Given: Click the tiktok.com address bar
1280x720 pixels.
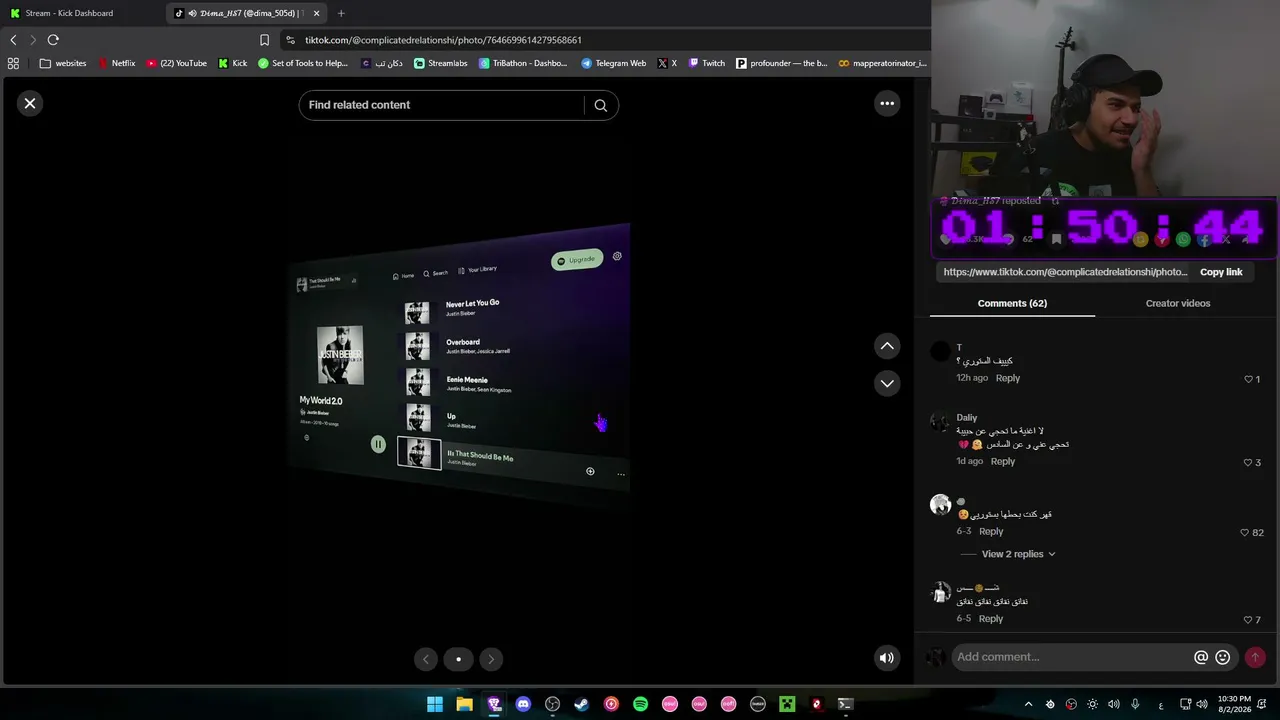Looking at the screenshot, I should pyautogui.click(x=600, y=40).
